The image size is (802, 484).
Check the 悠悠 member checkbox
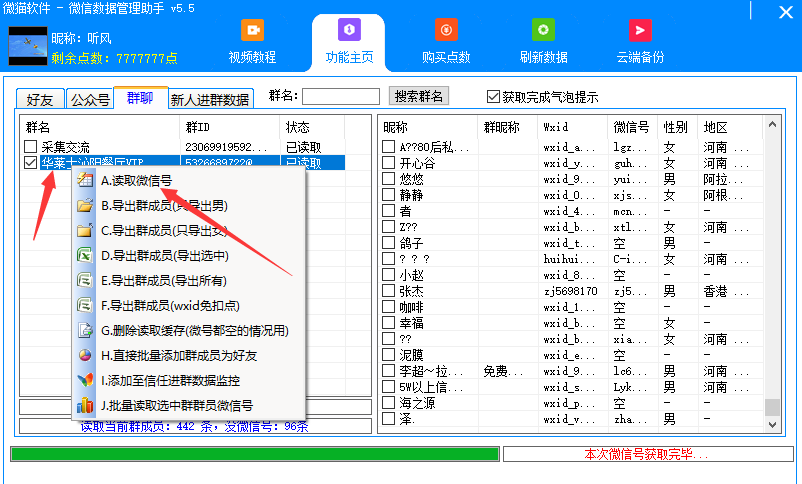389,179
